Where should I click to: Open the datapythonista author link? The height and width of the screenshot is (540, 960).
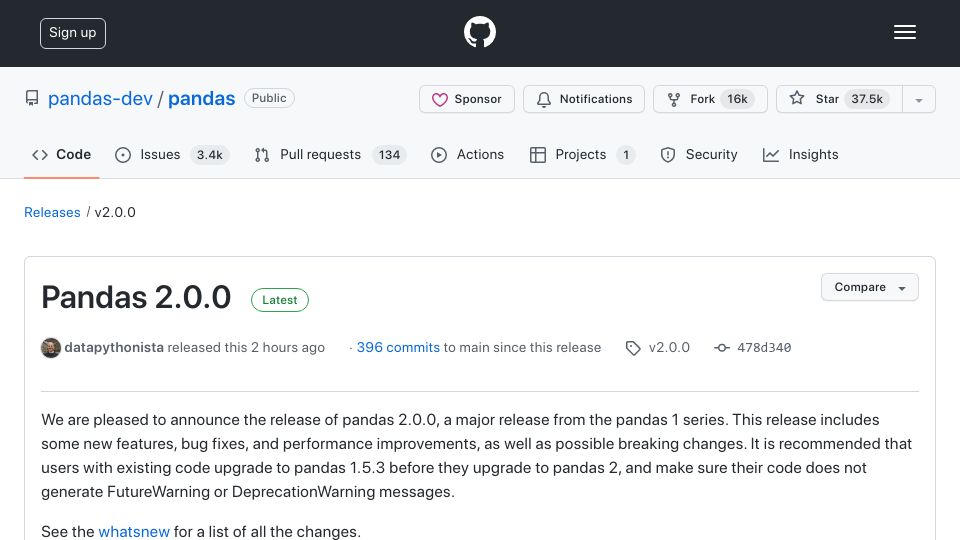pyautogui.click(x=114, y=348)
